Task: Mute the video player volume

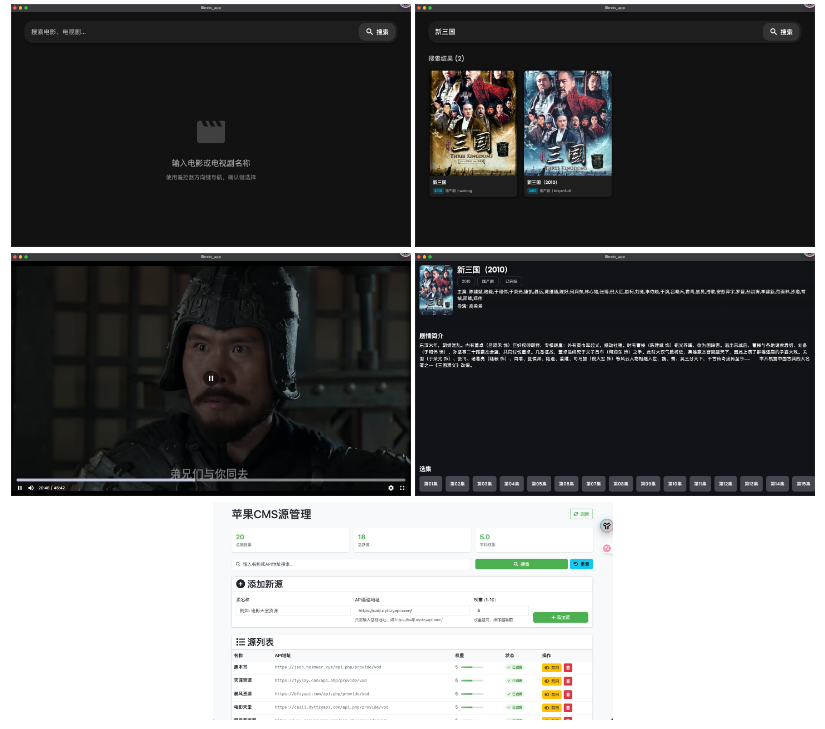Action: [31, 488]
